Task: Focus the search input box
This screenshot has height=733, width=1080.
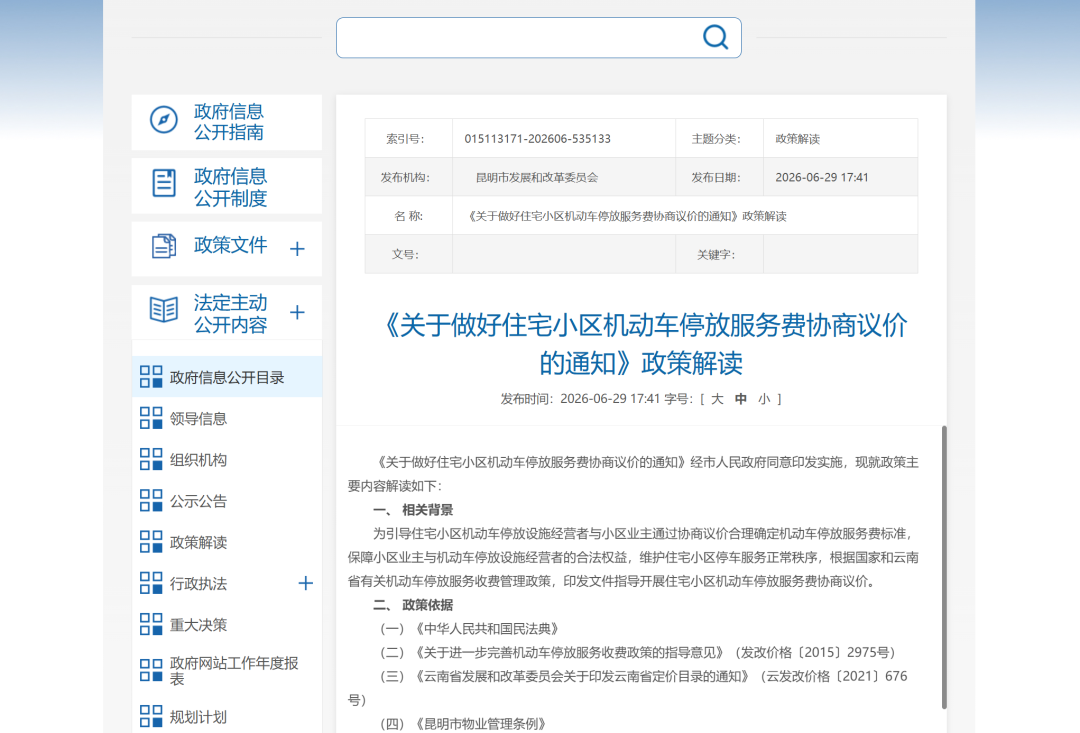Action: point(539,38)
